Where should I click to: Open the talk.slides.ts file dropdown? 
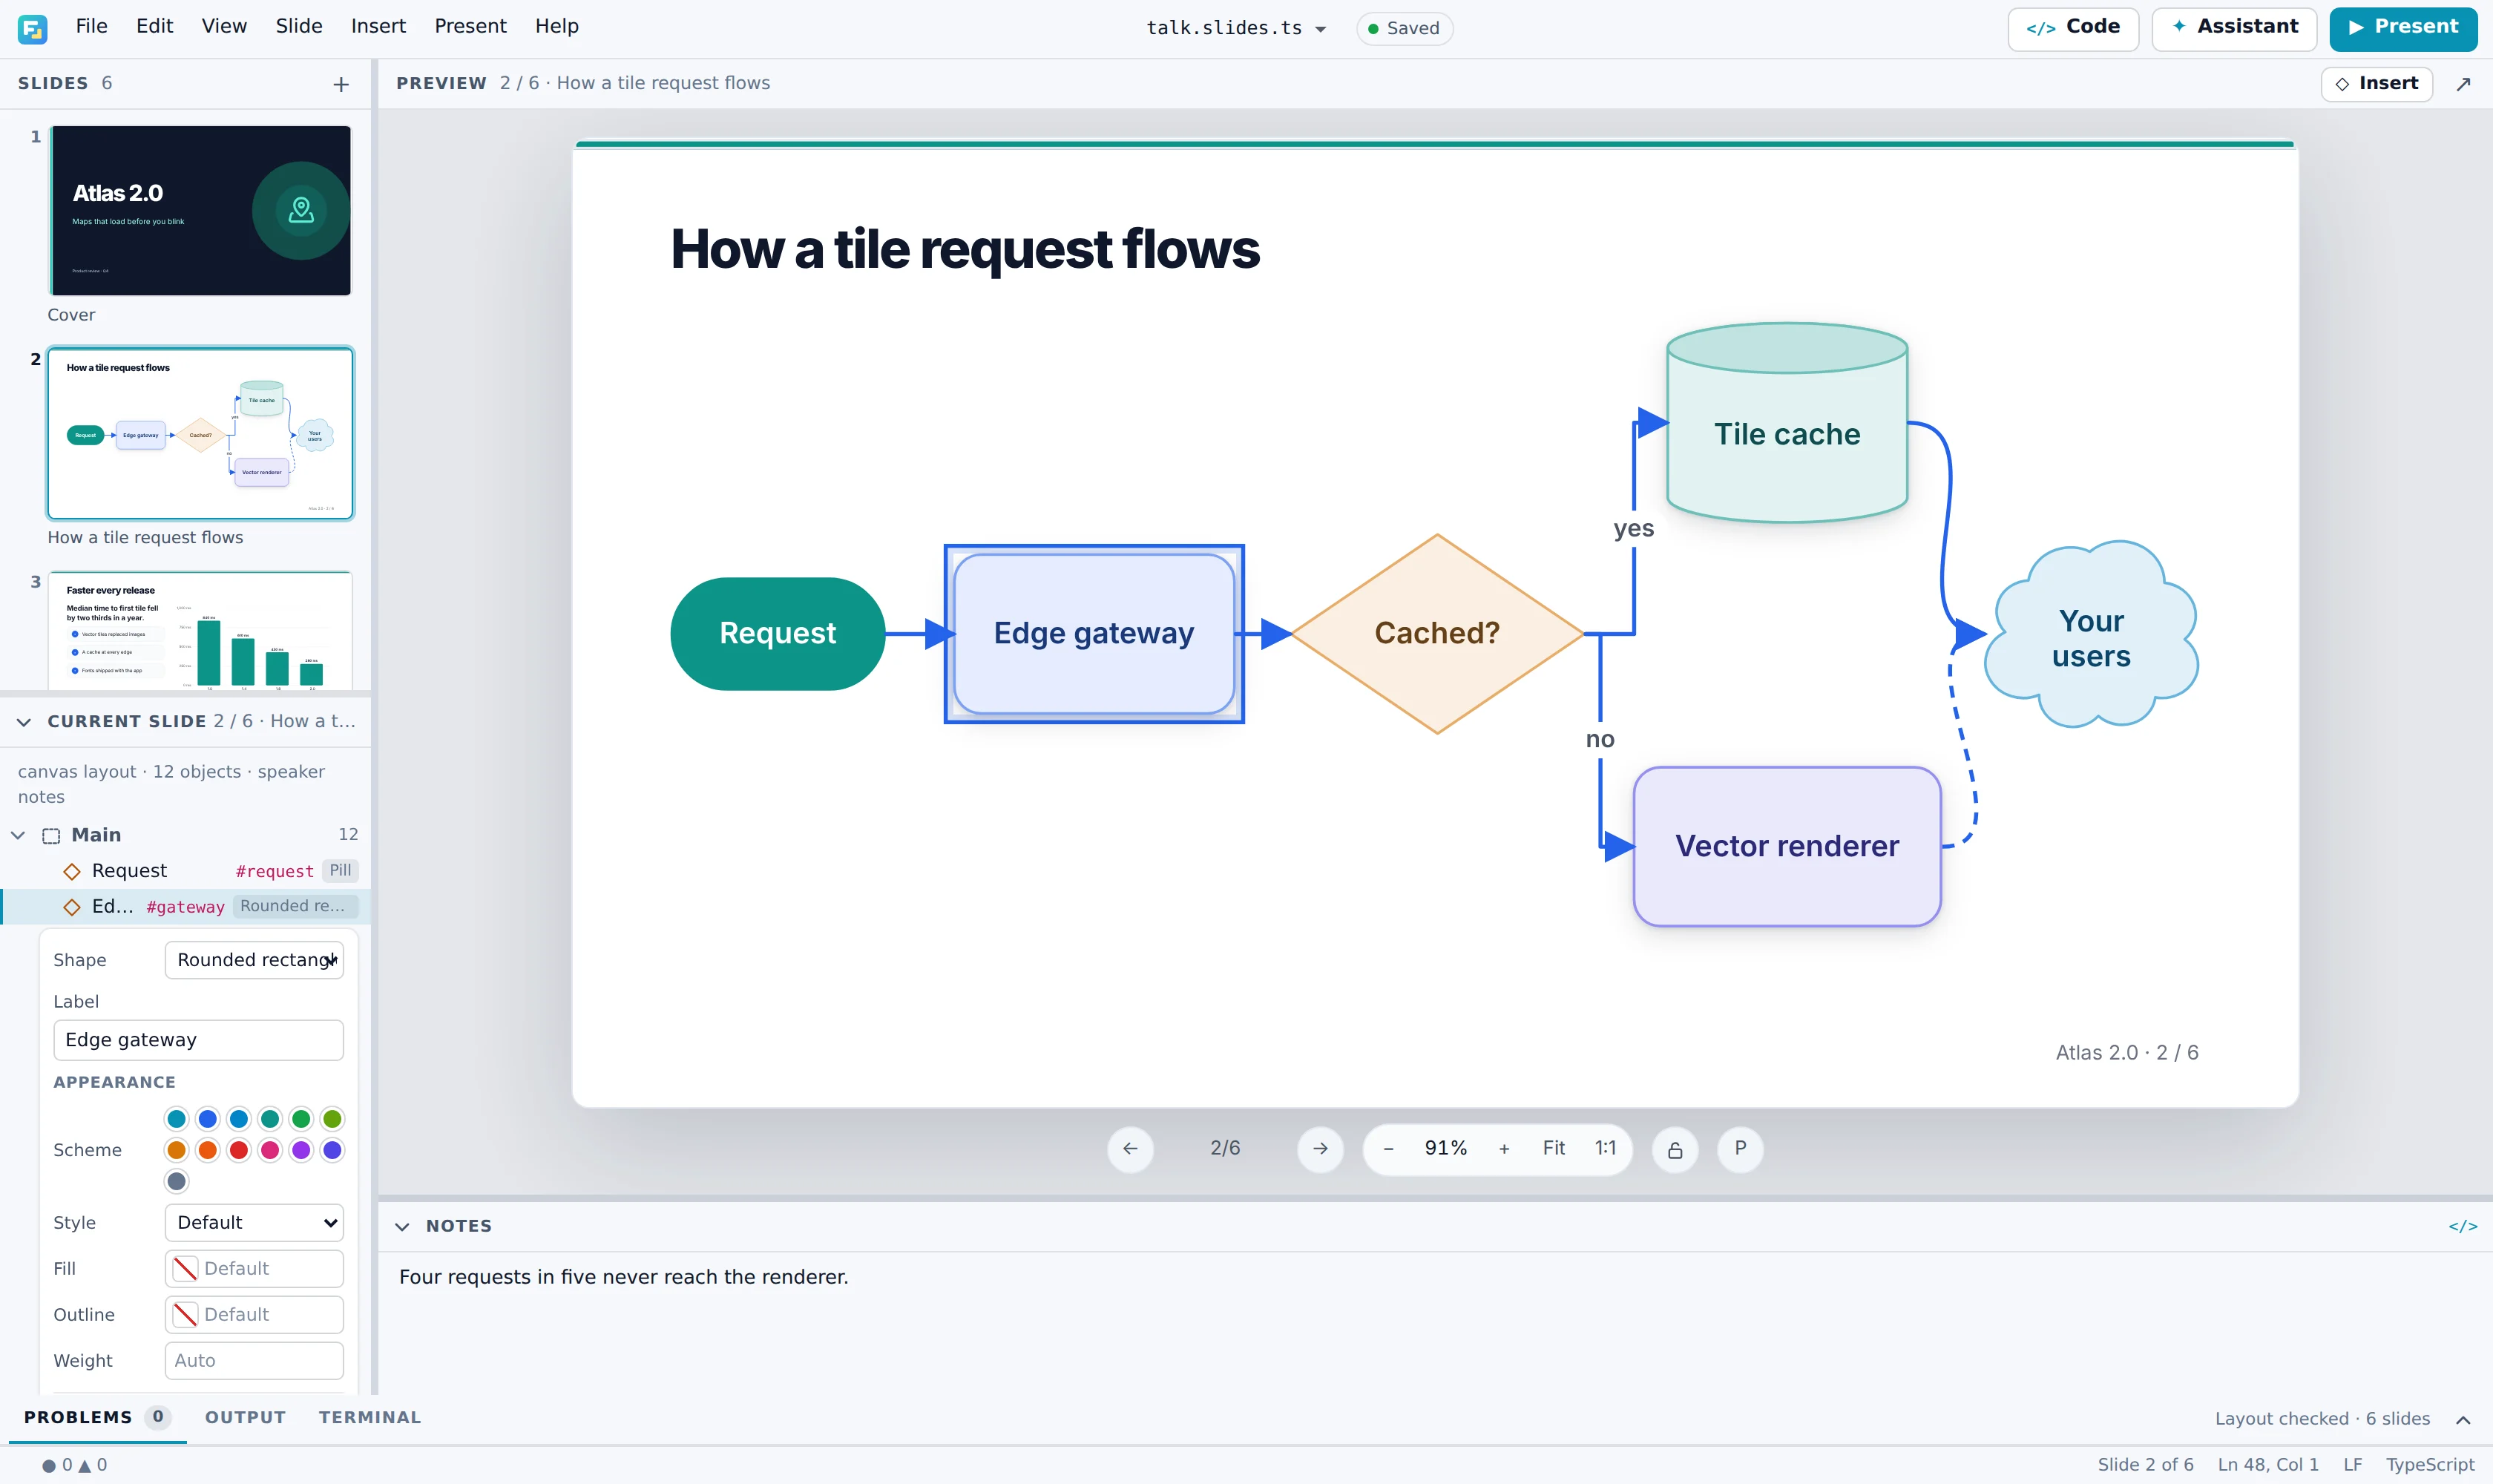tap(1236, 28)
